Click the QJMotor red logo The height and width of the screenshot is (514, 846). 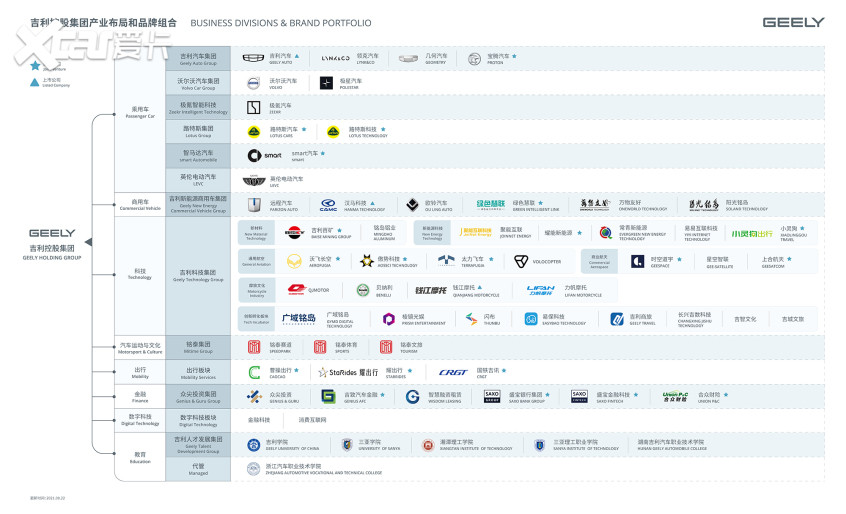click(296, 290)
